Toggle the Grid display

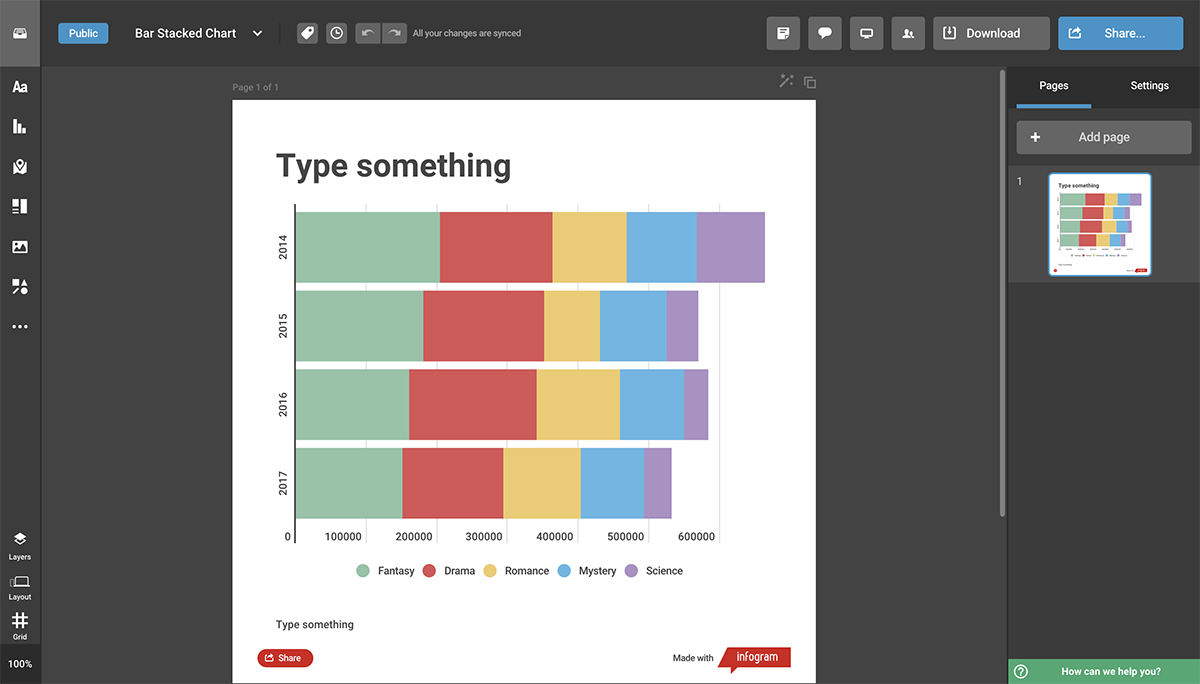pyautogui.click(x=20, y=626)
